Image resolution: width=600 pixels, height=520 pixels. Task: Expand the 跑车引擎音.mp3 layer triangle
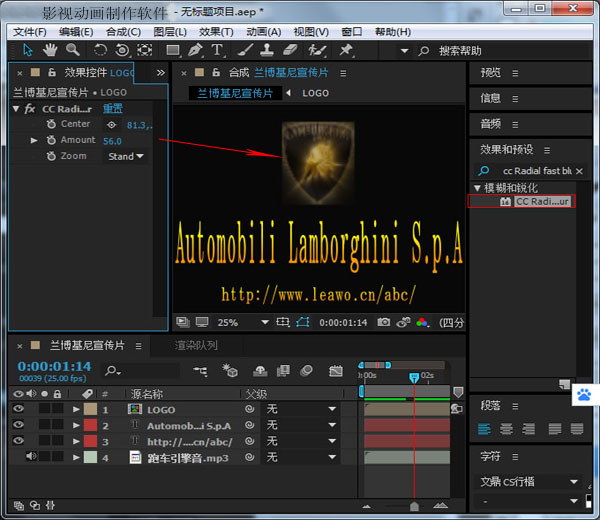76,457
